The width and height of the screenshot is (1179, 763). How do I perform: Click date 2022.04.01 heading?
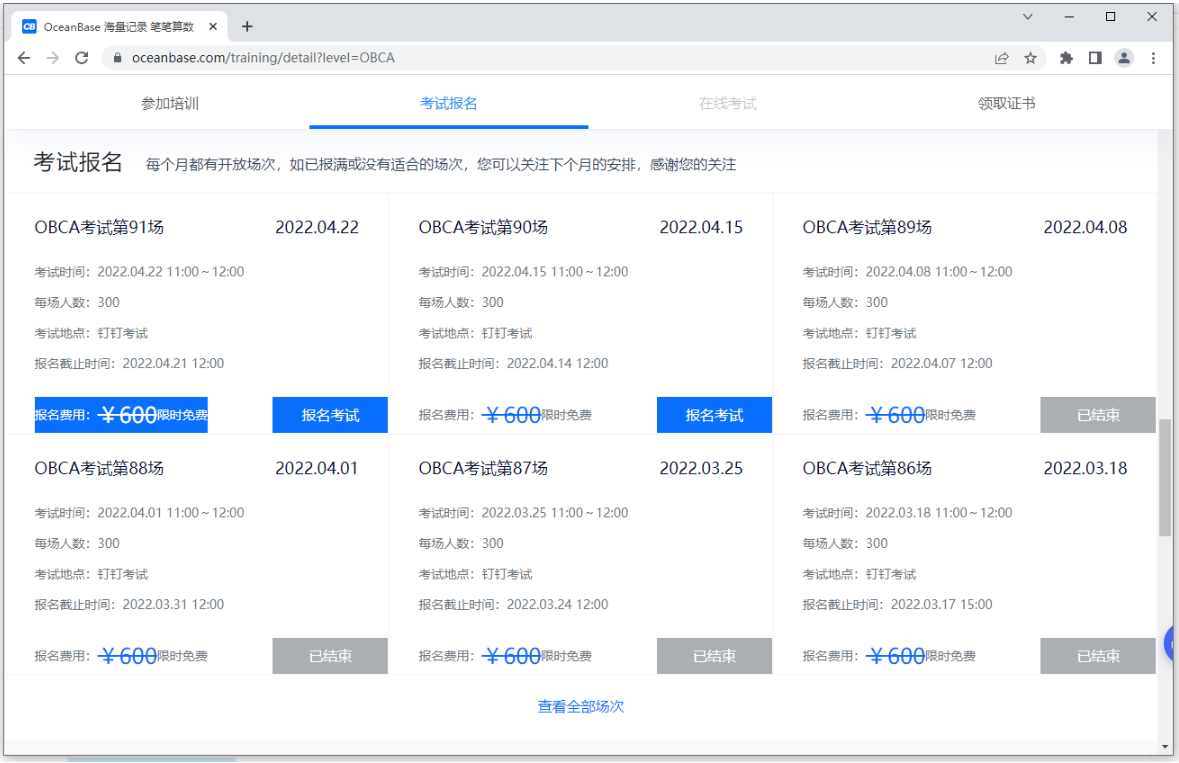(317, 468)
